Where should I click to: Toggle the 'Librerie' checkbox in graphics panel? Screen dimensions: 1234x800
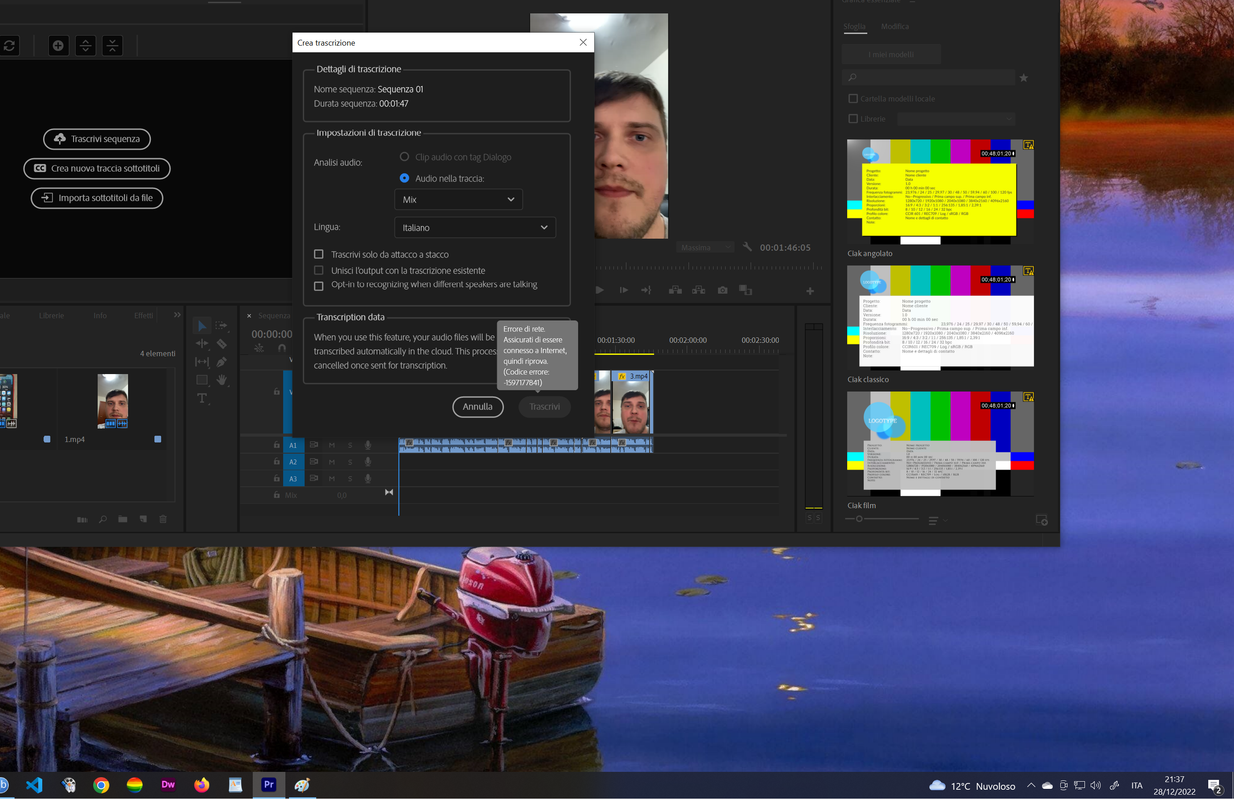click(x=853, y=119)
